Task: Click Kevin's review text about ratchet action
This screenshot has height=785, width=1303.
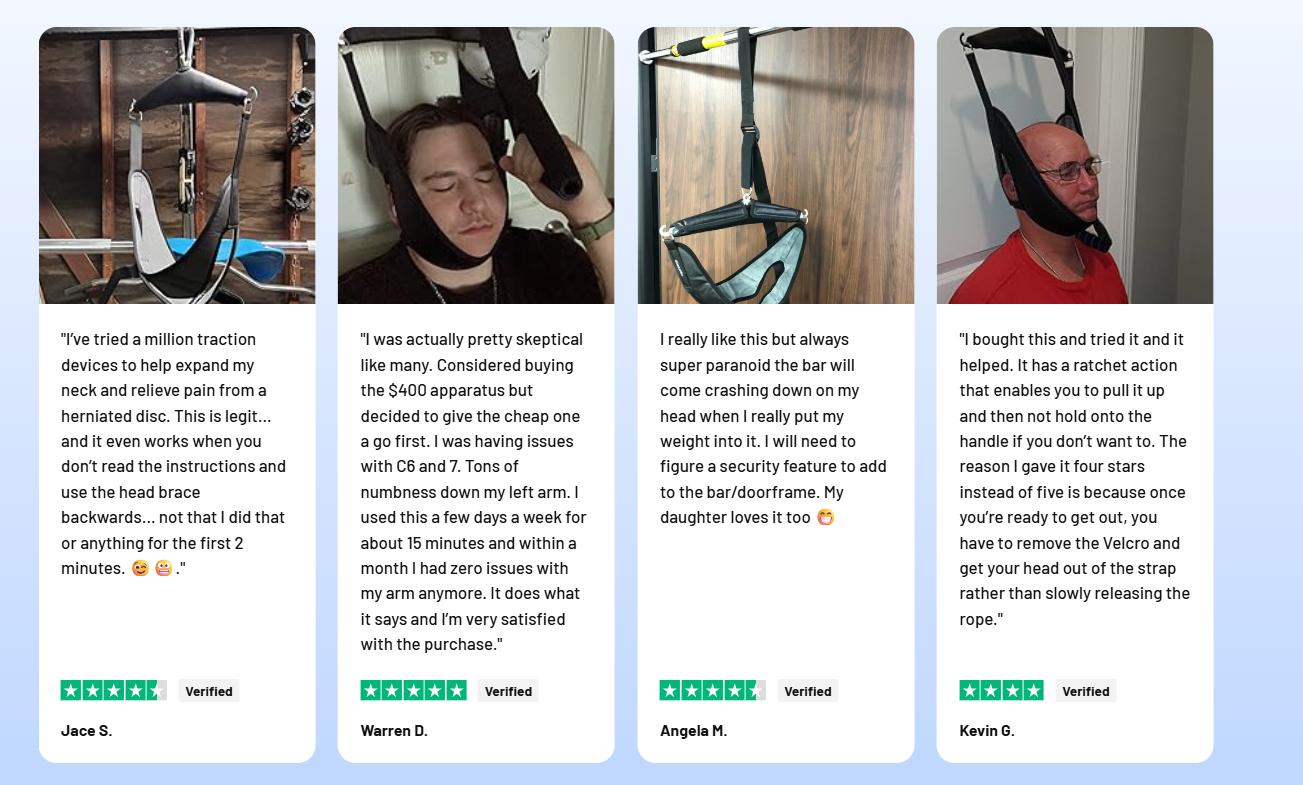Action: point(1075,479)
